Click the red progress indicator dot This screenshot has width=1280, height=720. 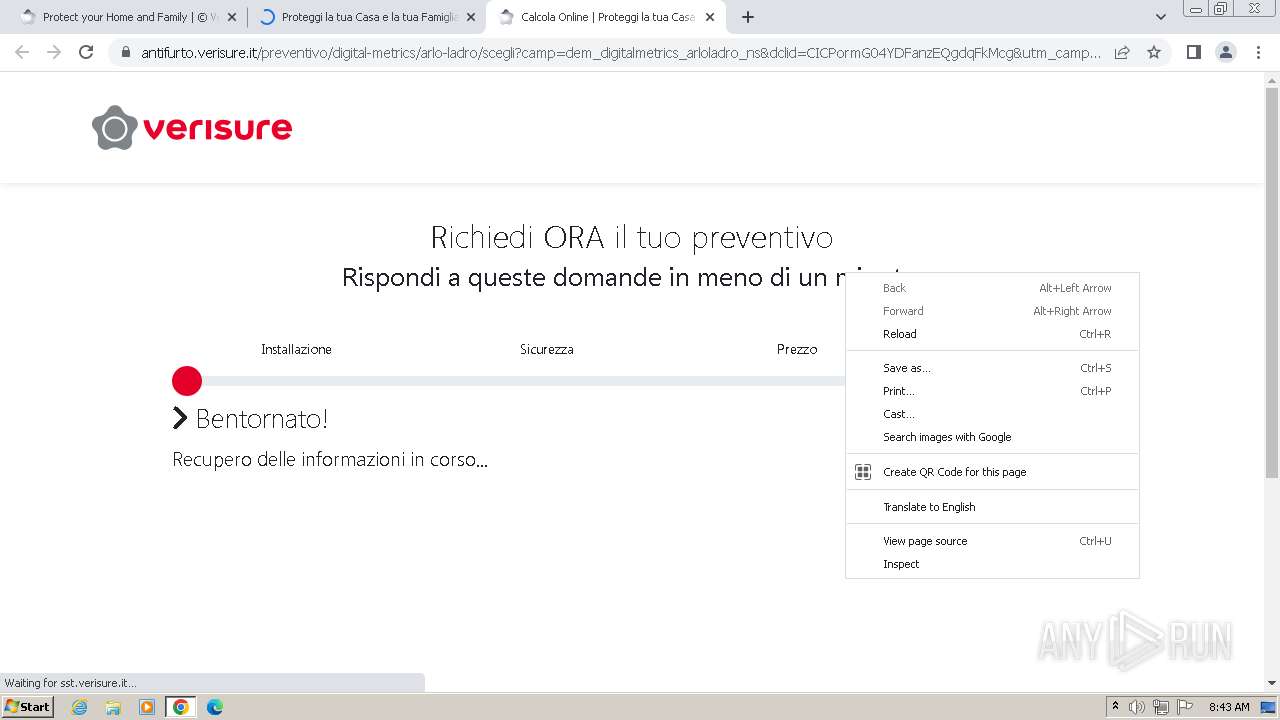[x=187, y=381]
